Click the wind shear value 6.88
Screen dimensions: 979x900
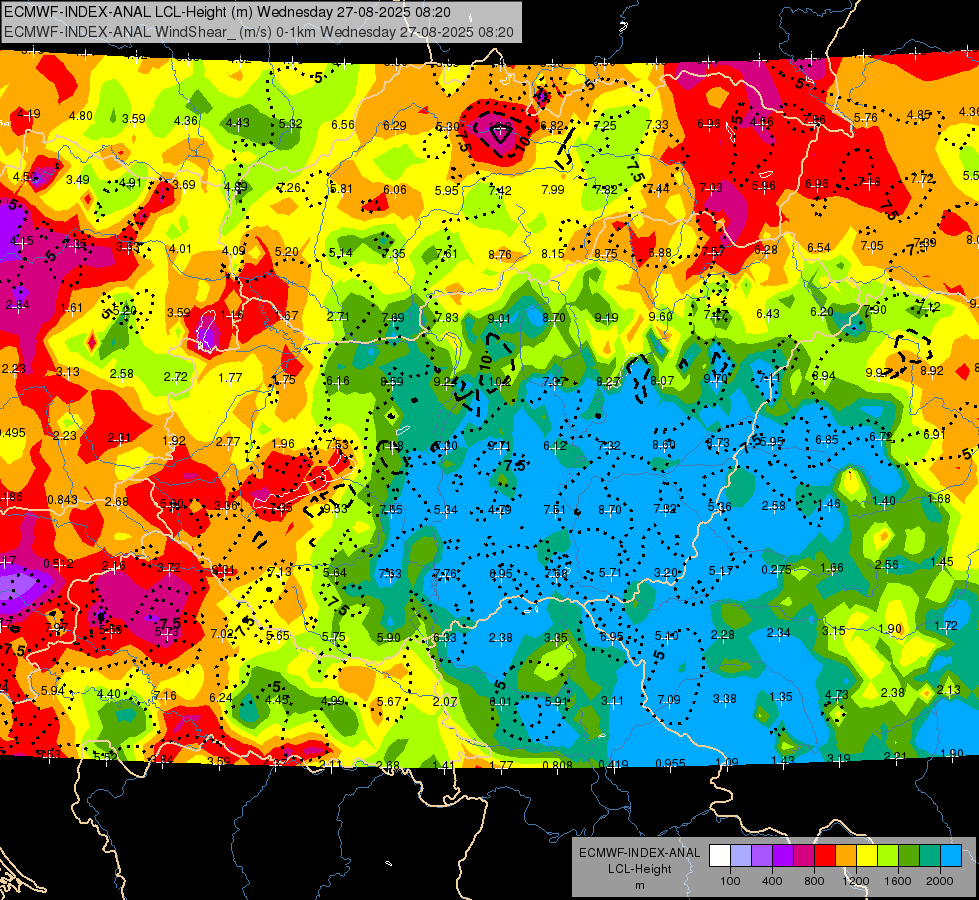click(659, 252)
